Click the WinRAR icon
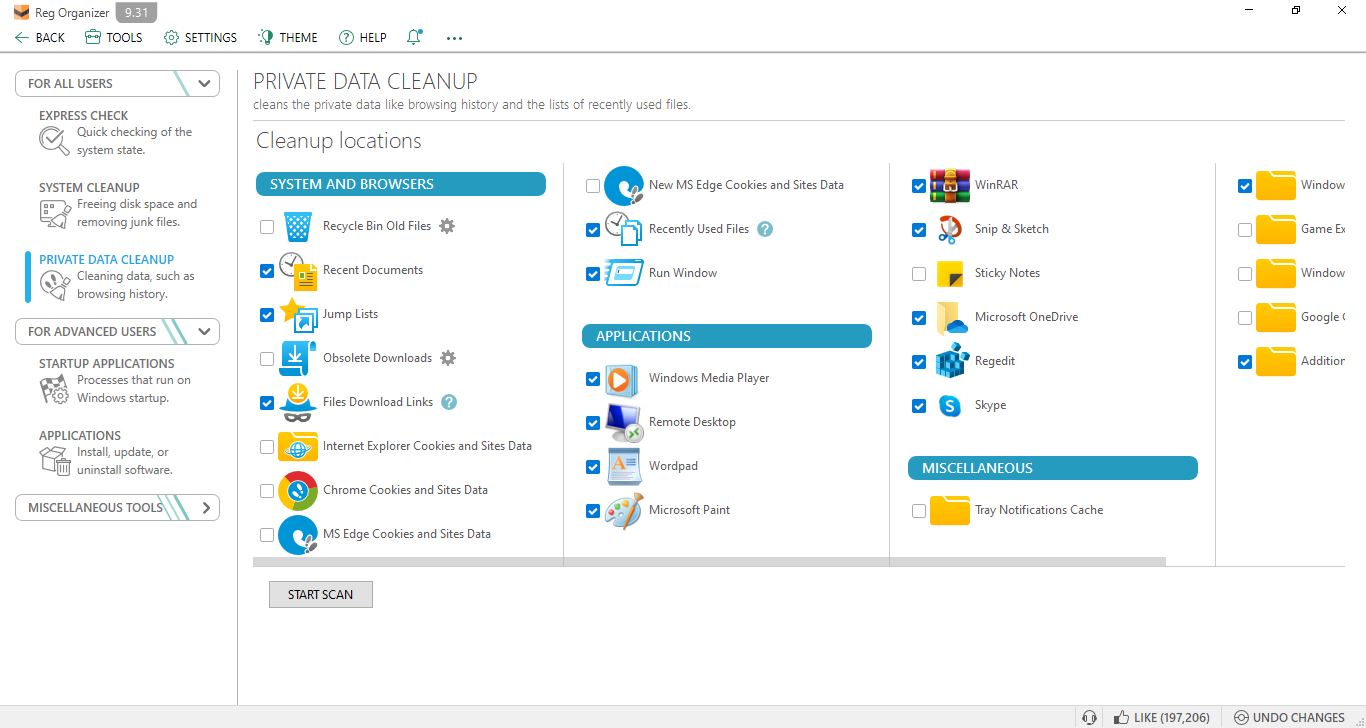Viewport: 1366px width, 728px height. click(950, 185)
